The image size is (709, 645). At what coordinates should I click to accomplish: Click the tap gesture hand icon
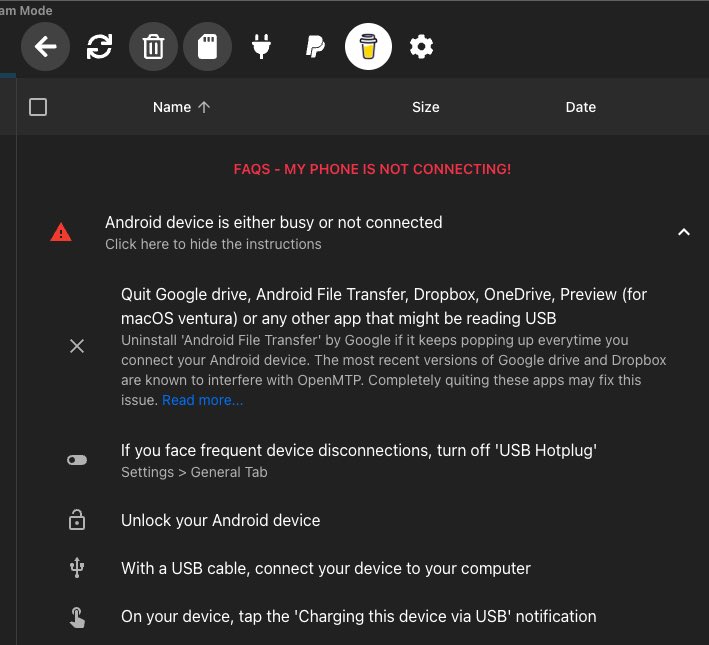click(77, 617)
